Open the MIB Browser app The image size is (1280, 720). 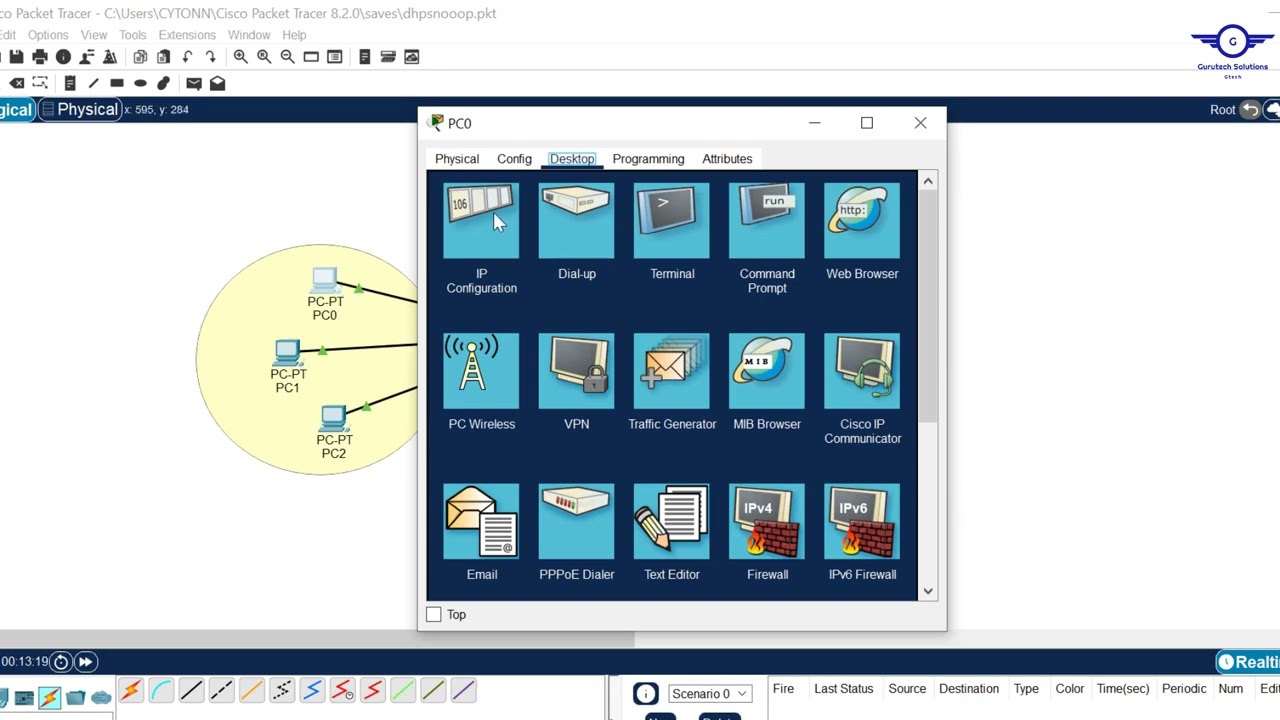click(x=767, y=371)
